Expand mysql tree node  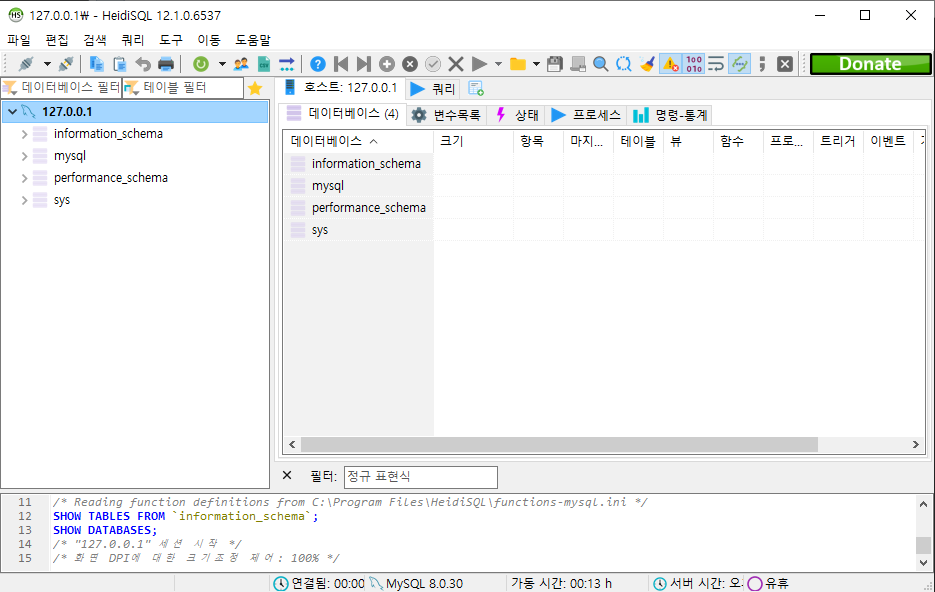(x=24, y=156)
